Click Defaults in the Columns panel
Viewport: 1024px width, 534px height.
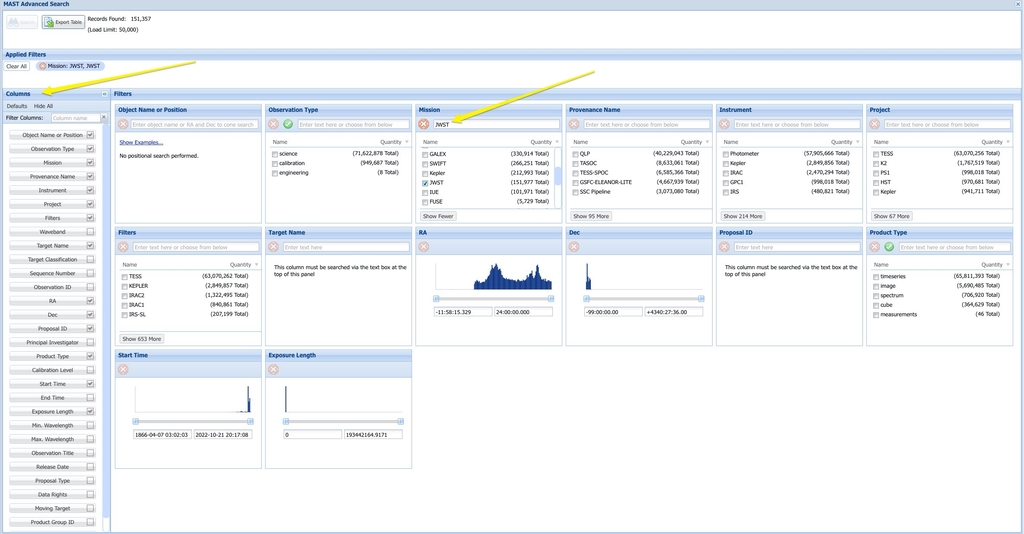(x=17, y=106)
